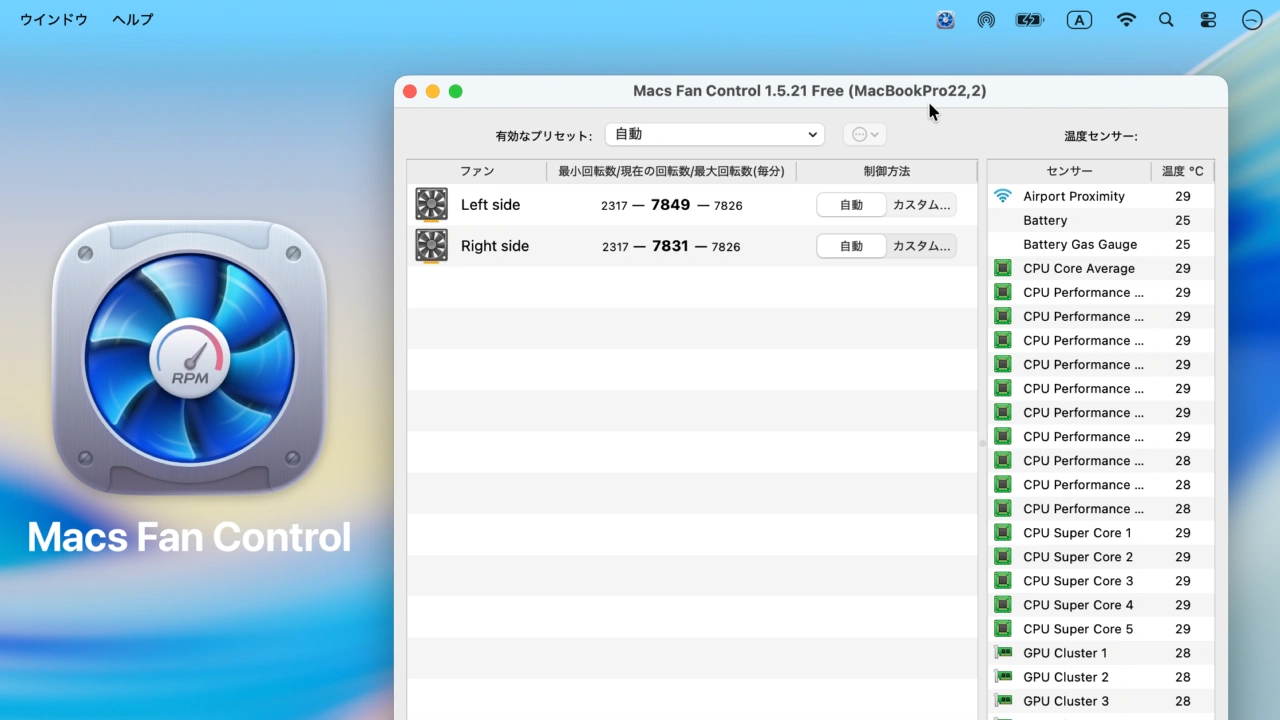The height and width of the screenshot is (720, 1280).
Task: Open Control Center in menu bar
Action: (x=1208, y=20)
